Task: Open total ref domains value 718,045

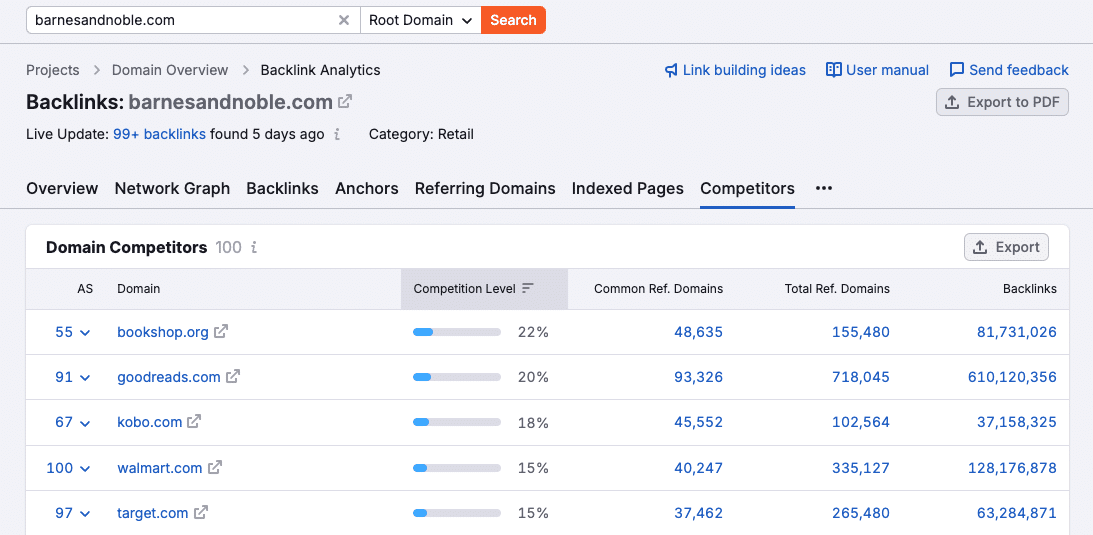Action: (861, 377)
